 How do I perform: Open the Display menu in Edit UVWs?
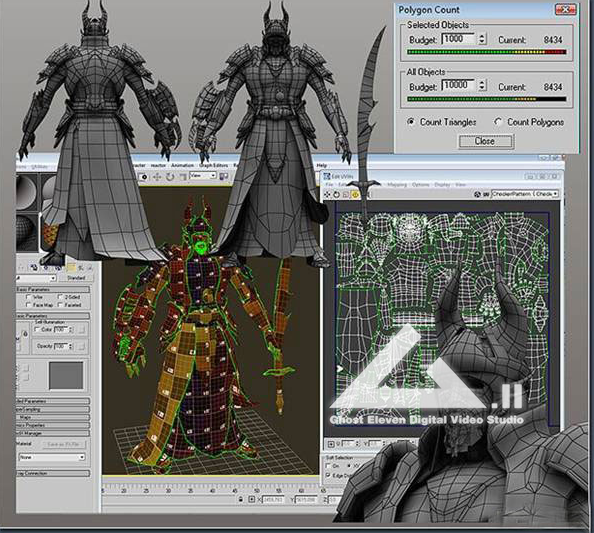[x=442, y=184]
